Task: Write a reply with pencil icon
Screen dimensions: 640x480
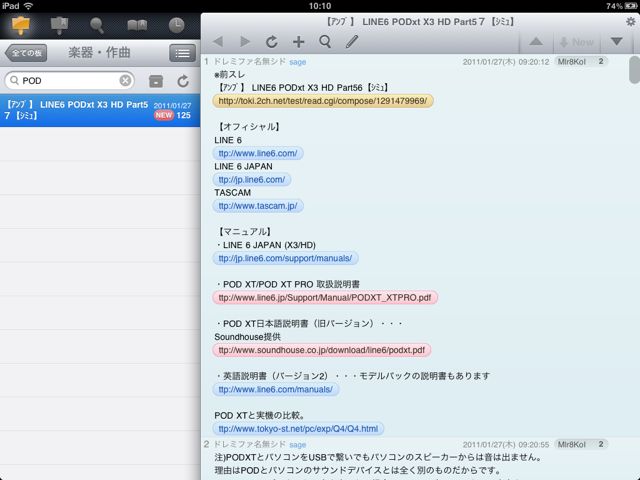Action: pos(352,42)
